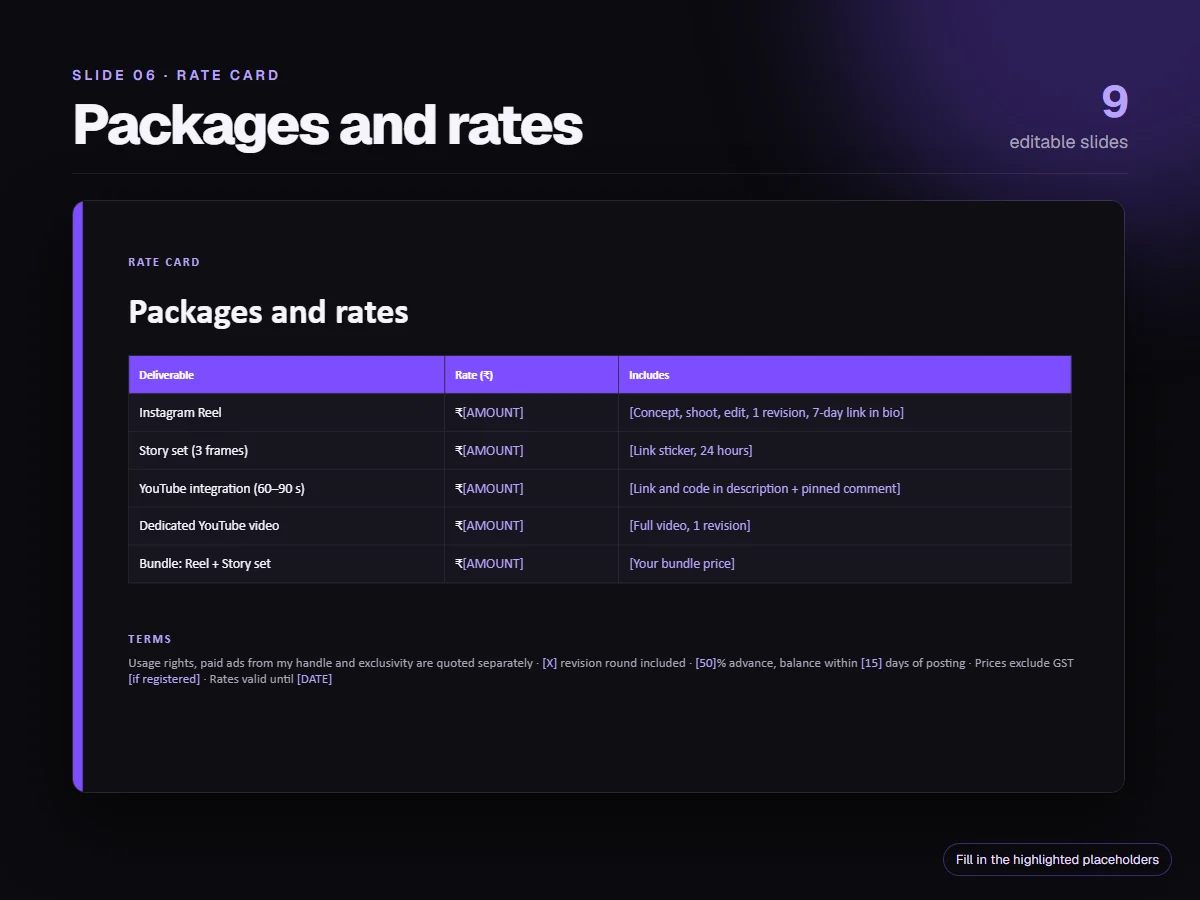Select the 'YouTube integration (60–90 s)' cell
This screenshot has width=1200, height=900.
click(287, 489)
